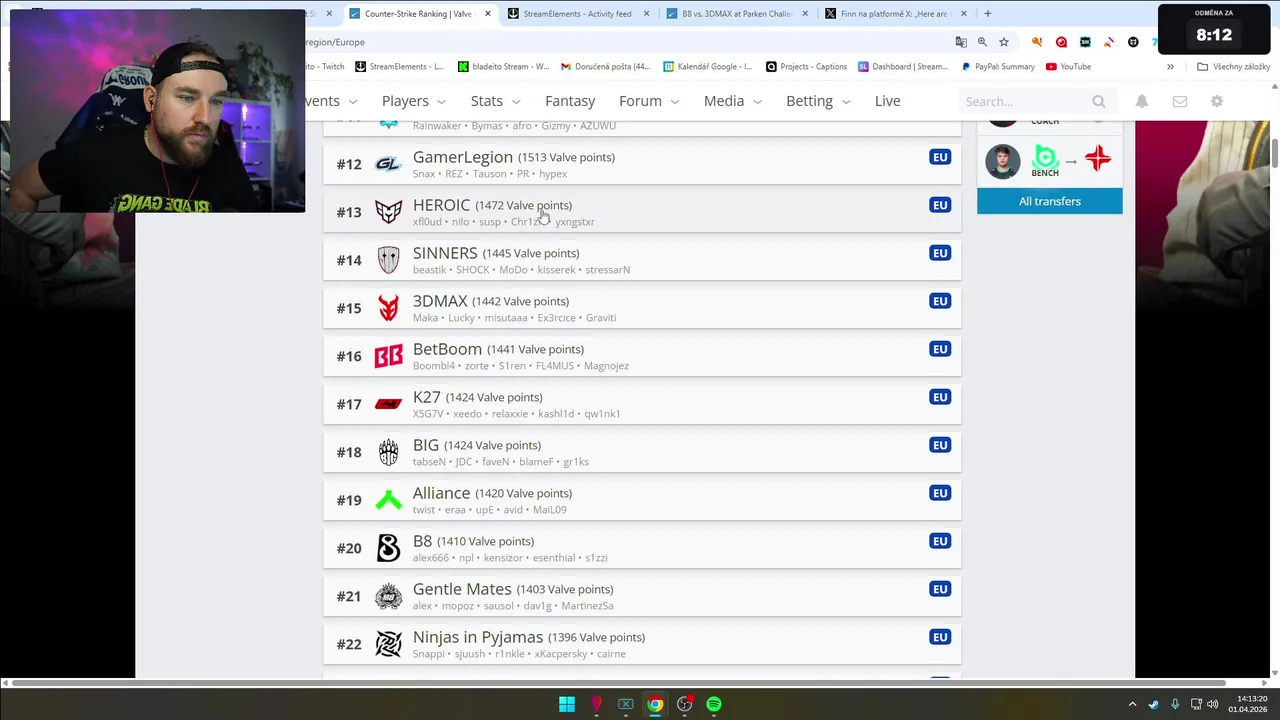This screenshot has width=1280, height=720.
Task: Click the Ninjas in Pyjamas logo
Action: pyautogui.click(x=388, y=644)
